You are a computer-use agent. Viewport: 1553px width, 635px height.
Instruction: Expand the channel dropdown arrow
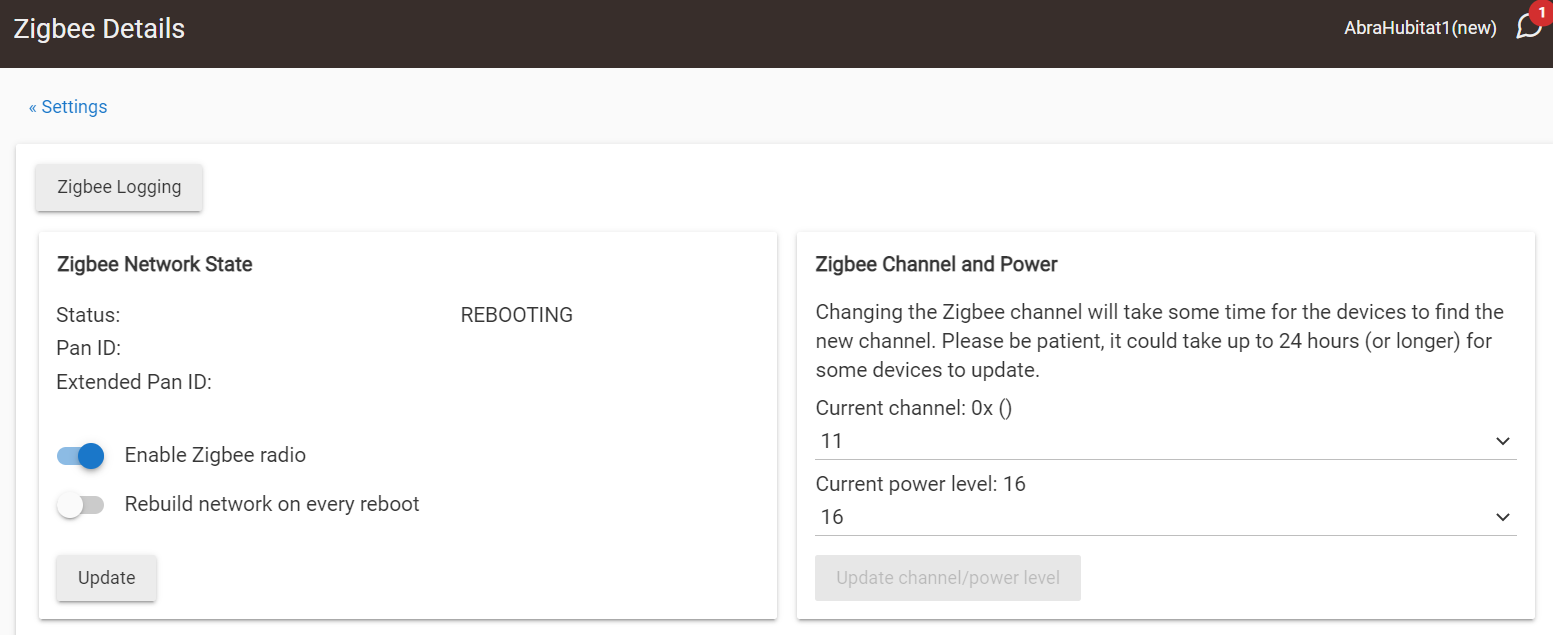coord(1502,441)
